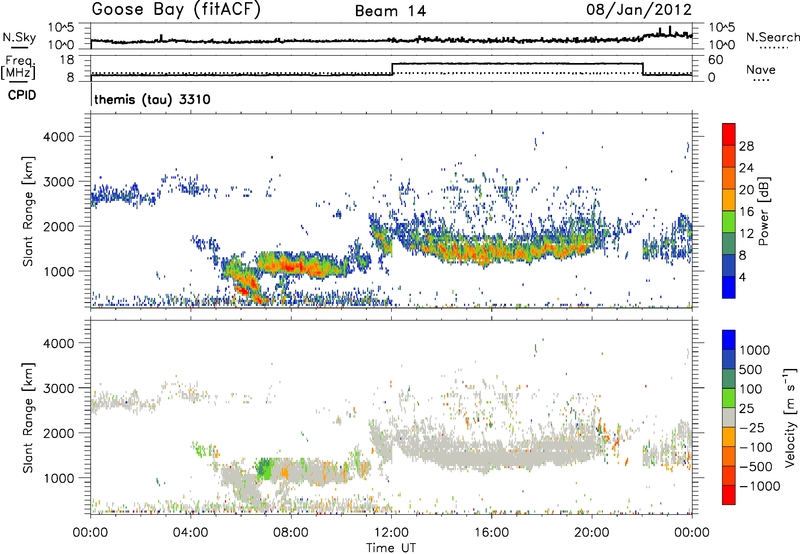Click the 'Goose Bay (fitACF)' plot title

click(x=176, y=10)
